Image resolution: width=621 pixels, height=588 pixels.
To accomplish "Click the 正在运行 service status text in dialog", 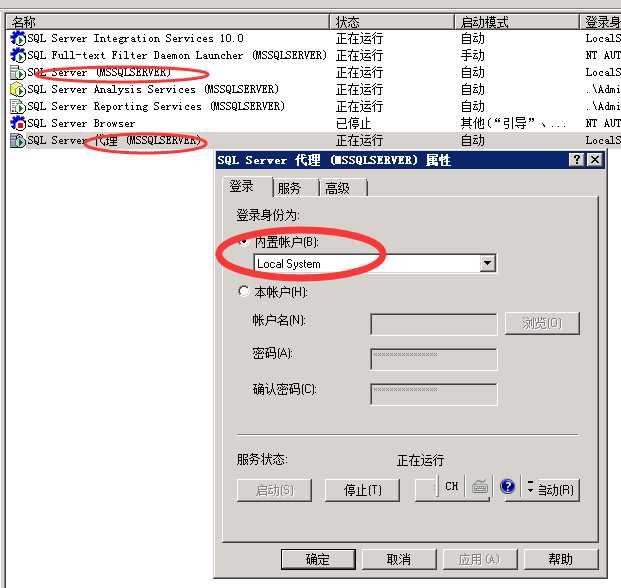I will pyautogui.click(x=420, y=460).
